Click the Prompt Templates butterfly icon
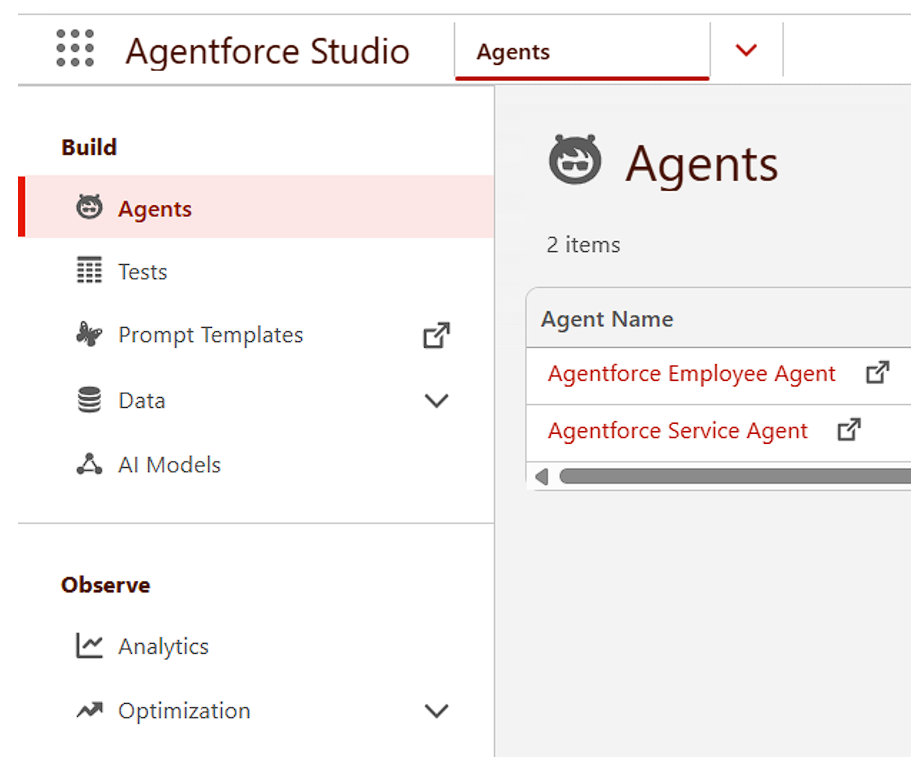Image resolution: width=917 pixels, height=762 pixels. coord(89,334)
